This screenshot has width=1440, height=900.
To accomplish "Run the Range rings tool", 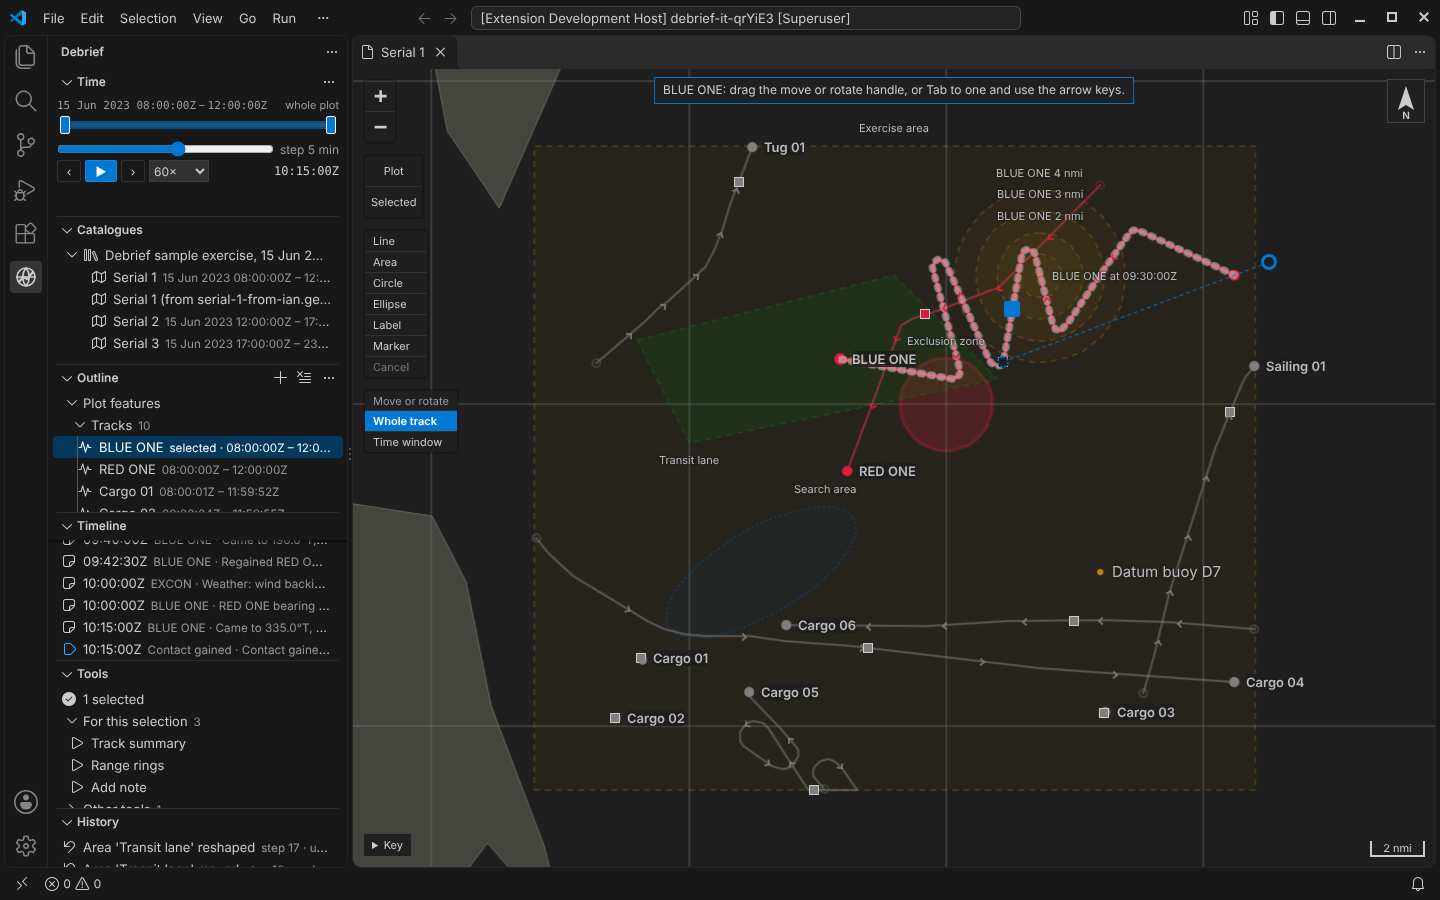I will (x=127, y=766).
